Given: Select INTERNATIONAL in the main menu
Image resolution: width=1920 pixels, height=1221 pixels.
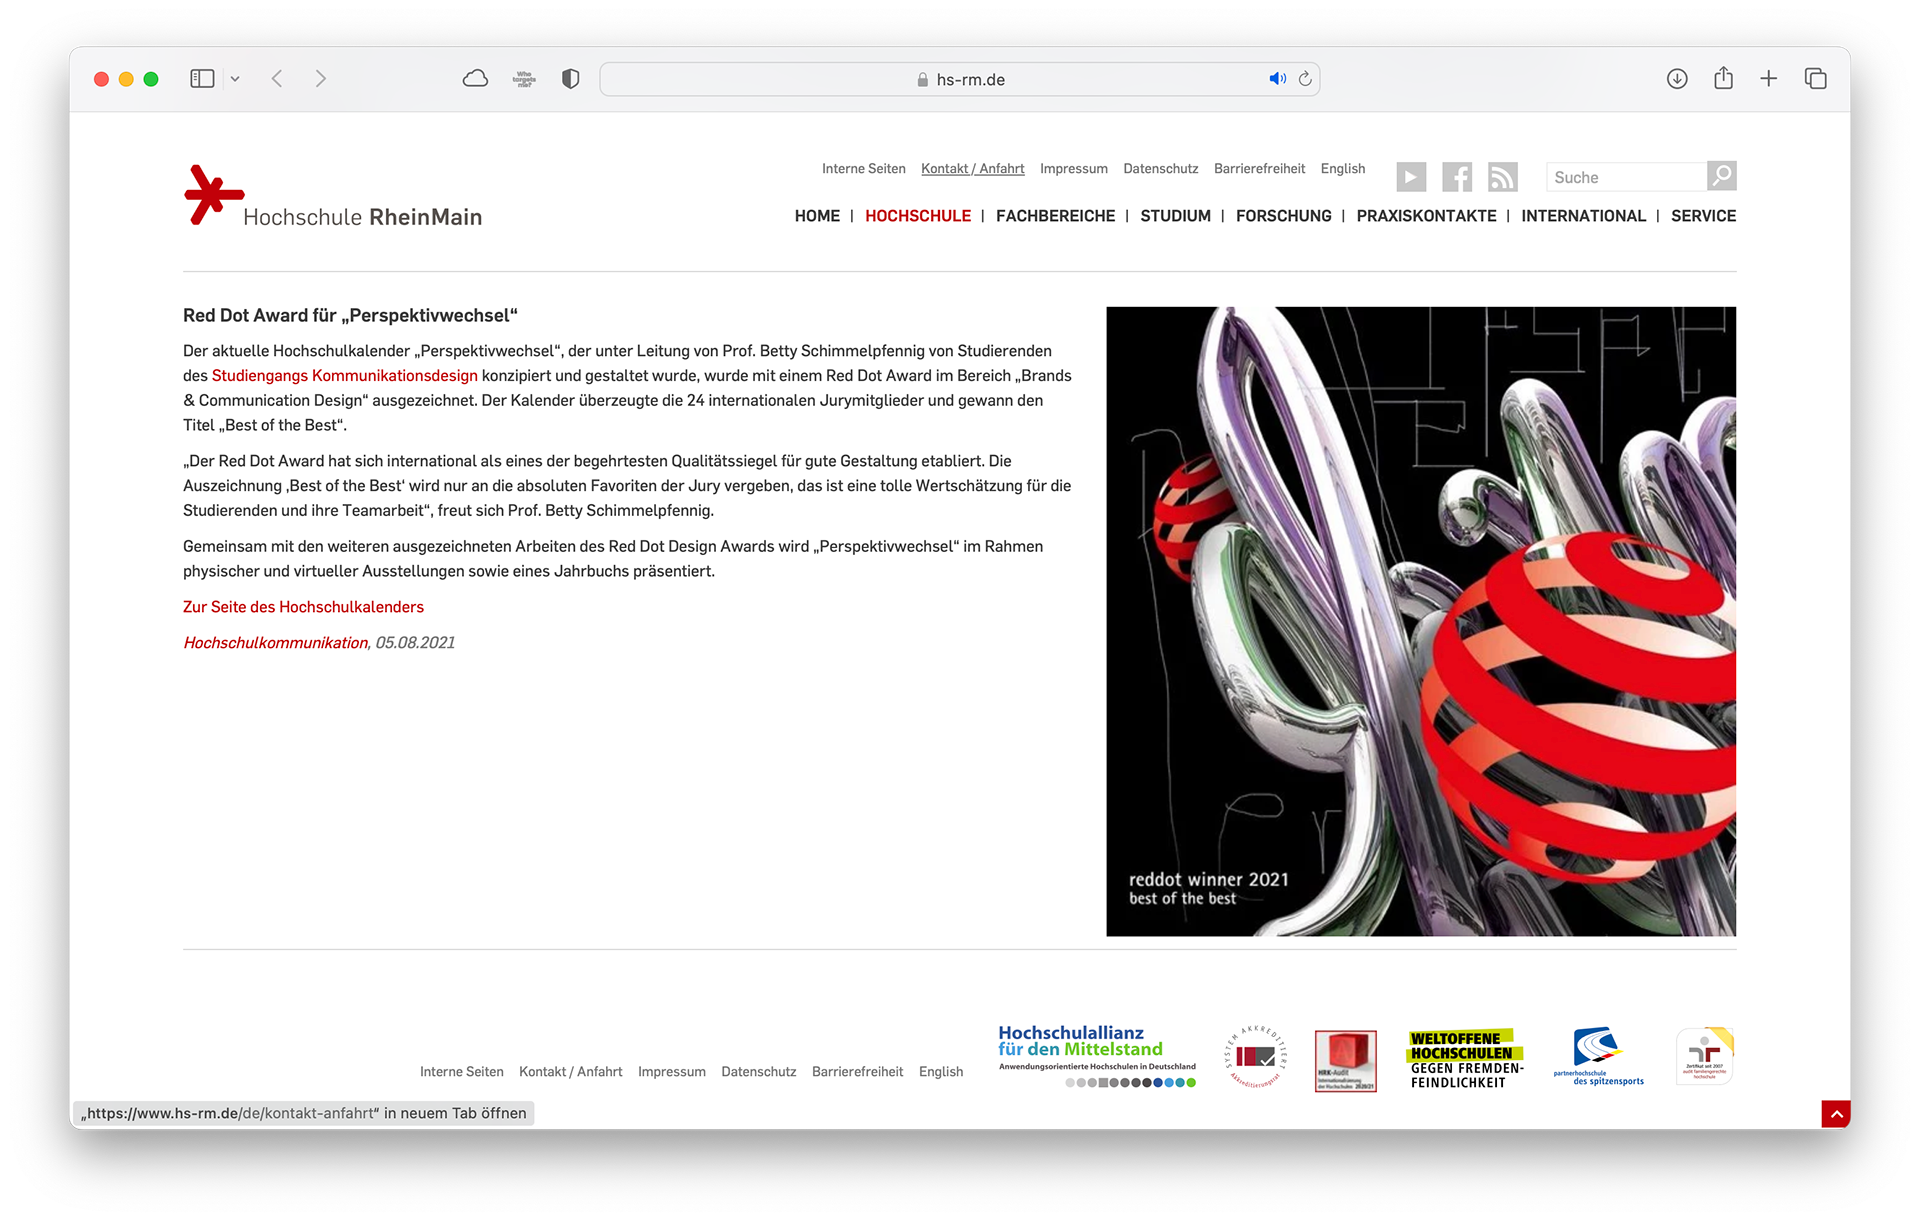Looking at the screenshot, I should pos(1583,216).
